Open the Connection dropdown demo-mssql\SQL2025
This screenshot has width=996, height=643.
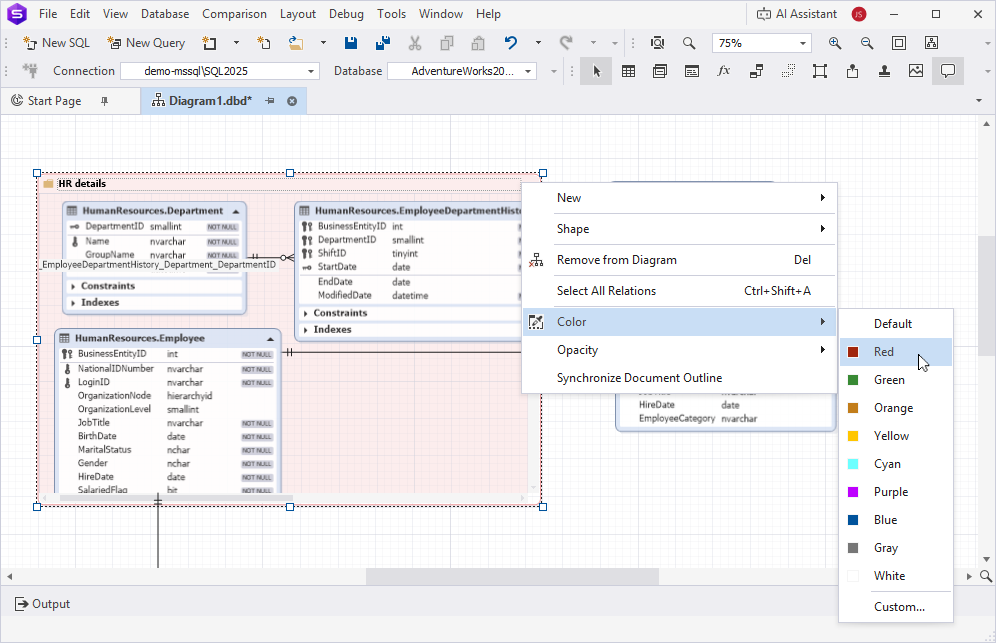click(311, 71)
